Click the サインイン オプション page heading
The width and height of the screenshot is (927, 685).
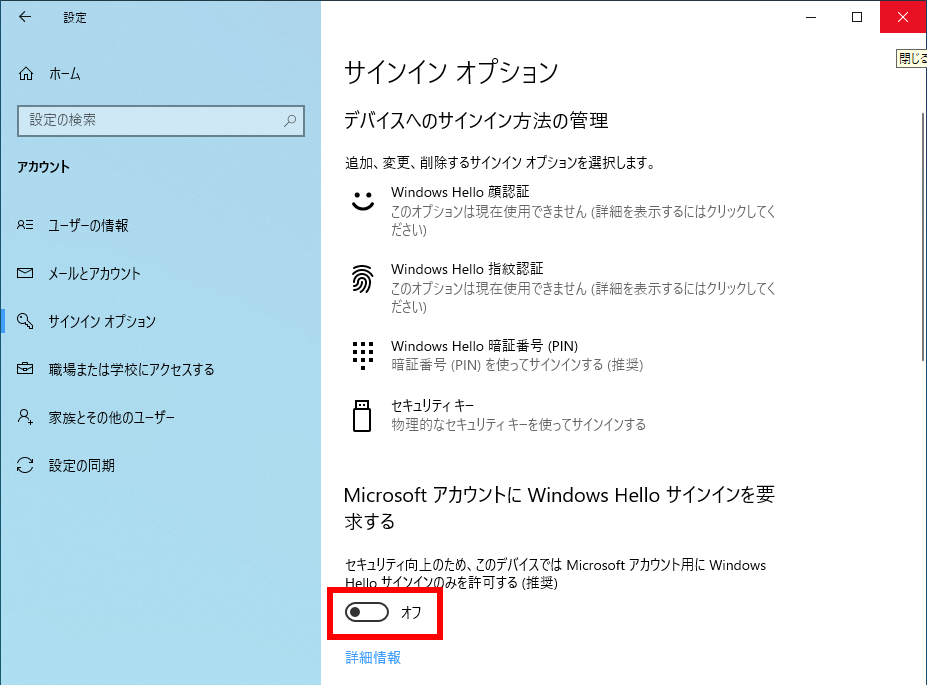[x=451, y=72]
